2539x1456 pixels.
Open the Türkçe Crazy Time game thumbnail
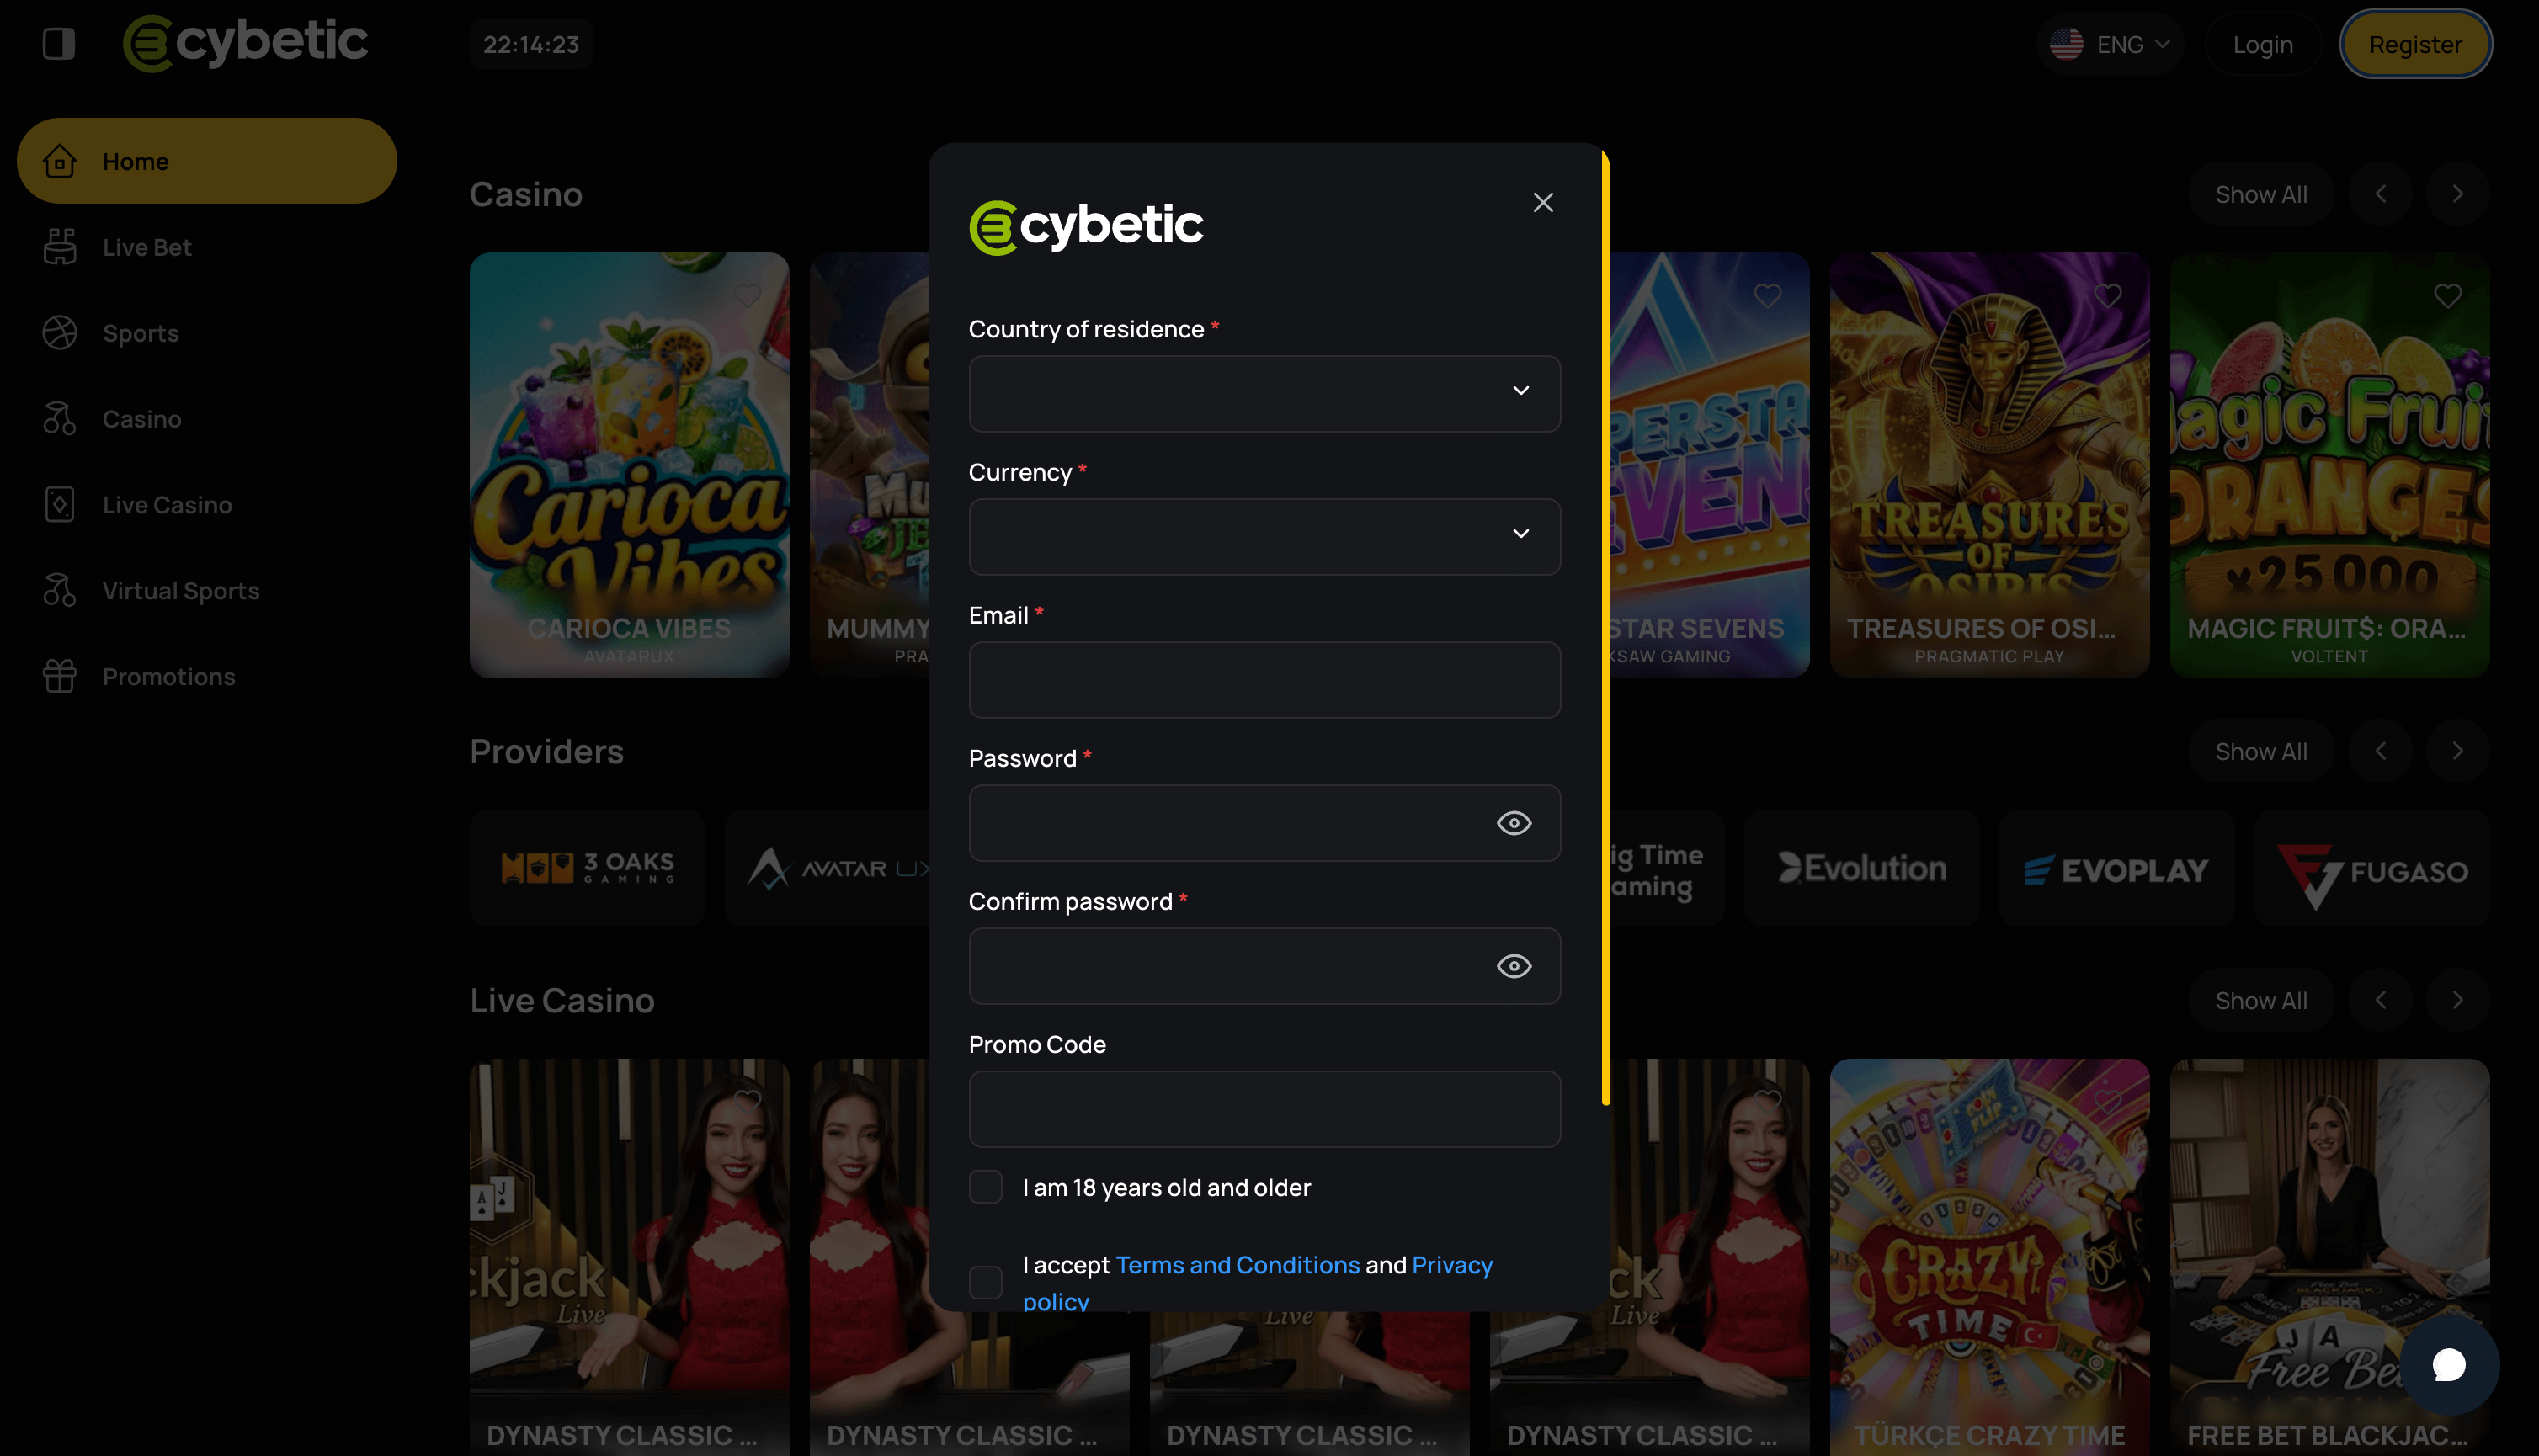coord(1990,1257)
